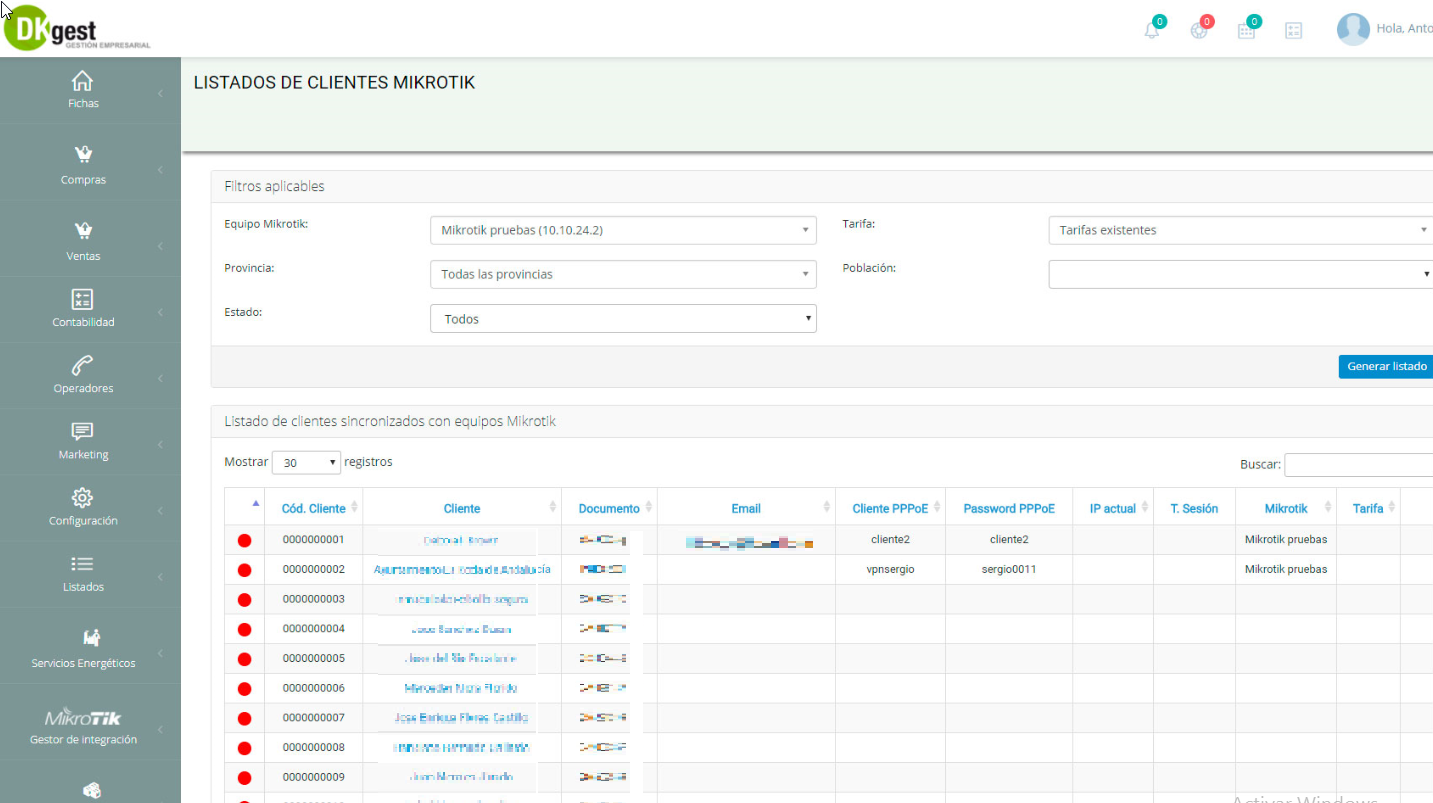Image resolution: width=1433 pixels, height=803 pixels.
Task: Sort by Cód. Cliente column
Action: pos(314,508)
